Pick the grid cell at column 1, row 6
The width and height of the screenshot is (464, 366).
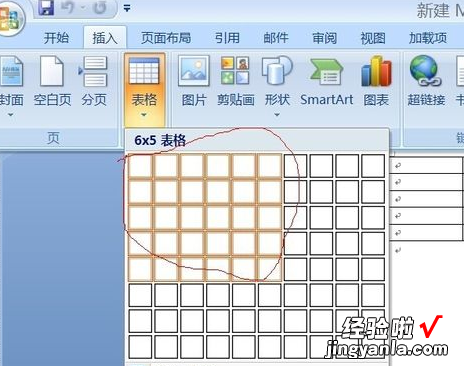click(140, 295)
